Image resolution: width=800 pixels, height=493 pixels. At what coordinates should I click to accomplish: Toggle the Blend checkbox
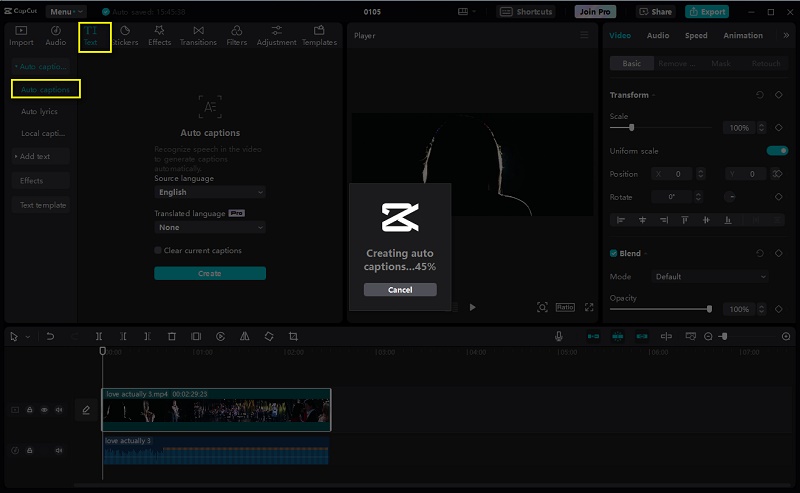[613, 253]
